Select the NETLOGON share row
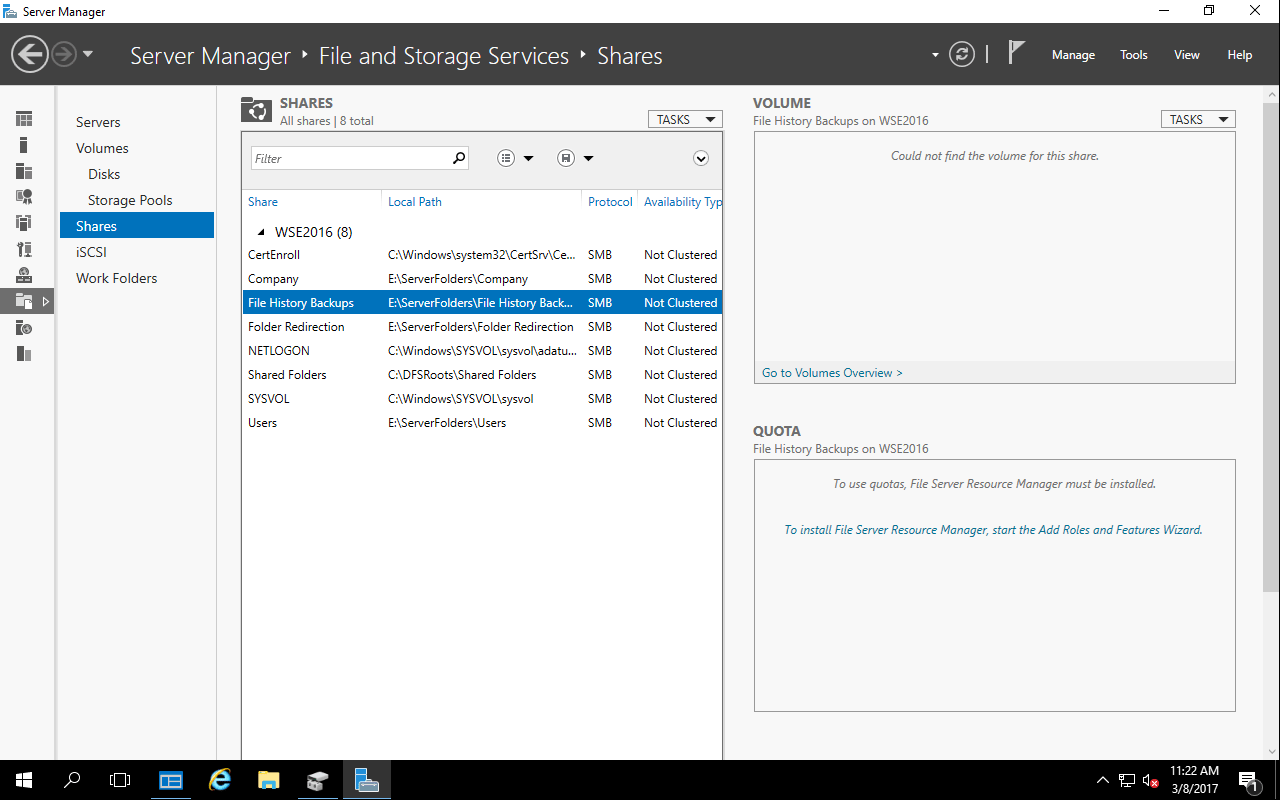The height and width of the screenshot is (800, 1280). coord(482,351)
